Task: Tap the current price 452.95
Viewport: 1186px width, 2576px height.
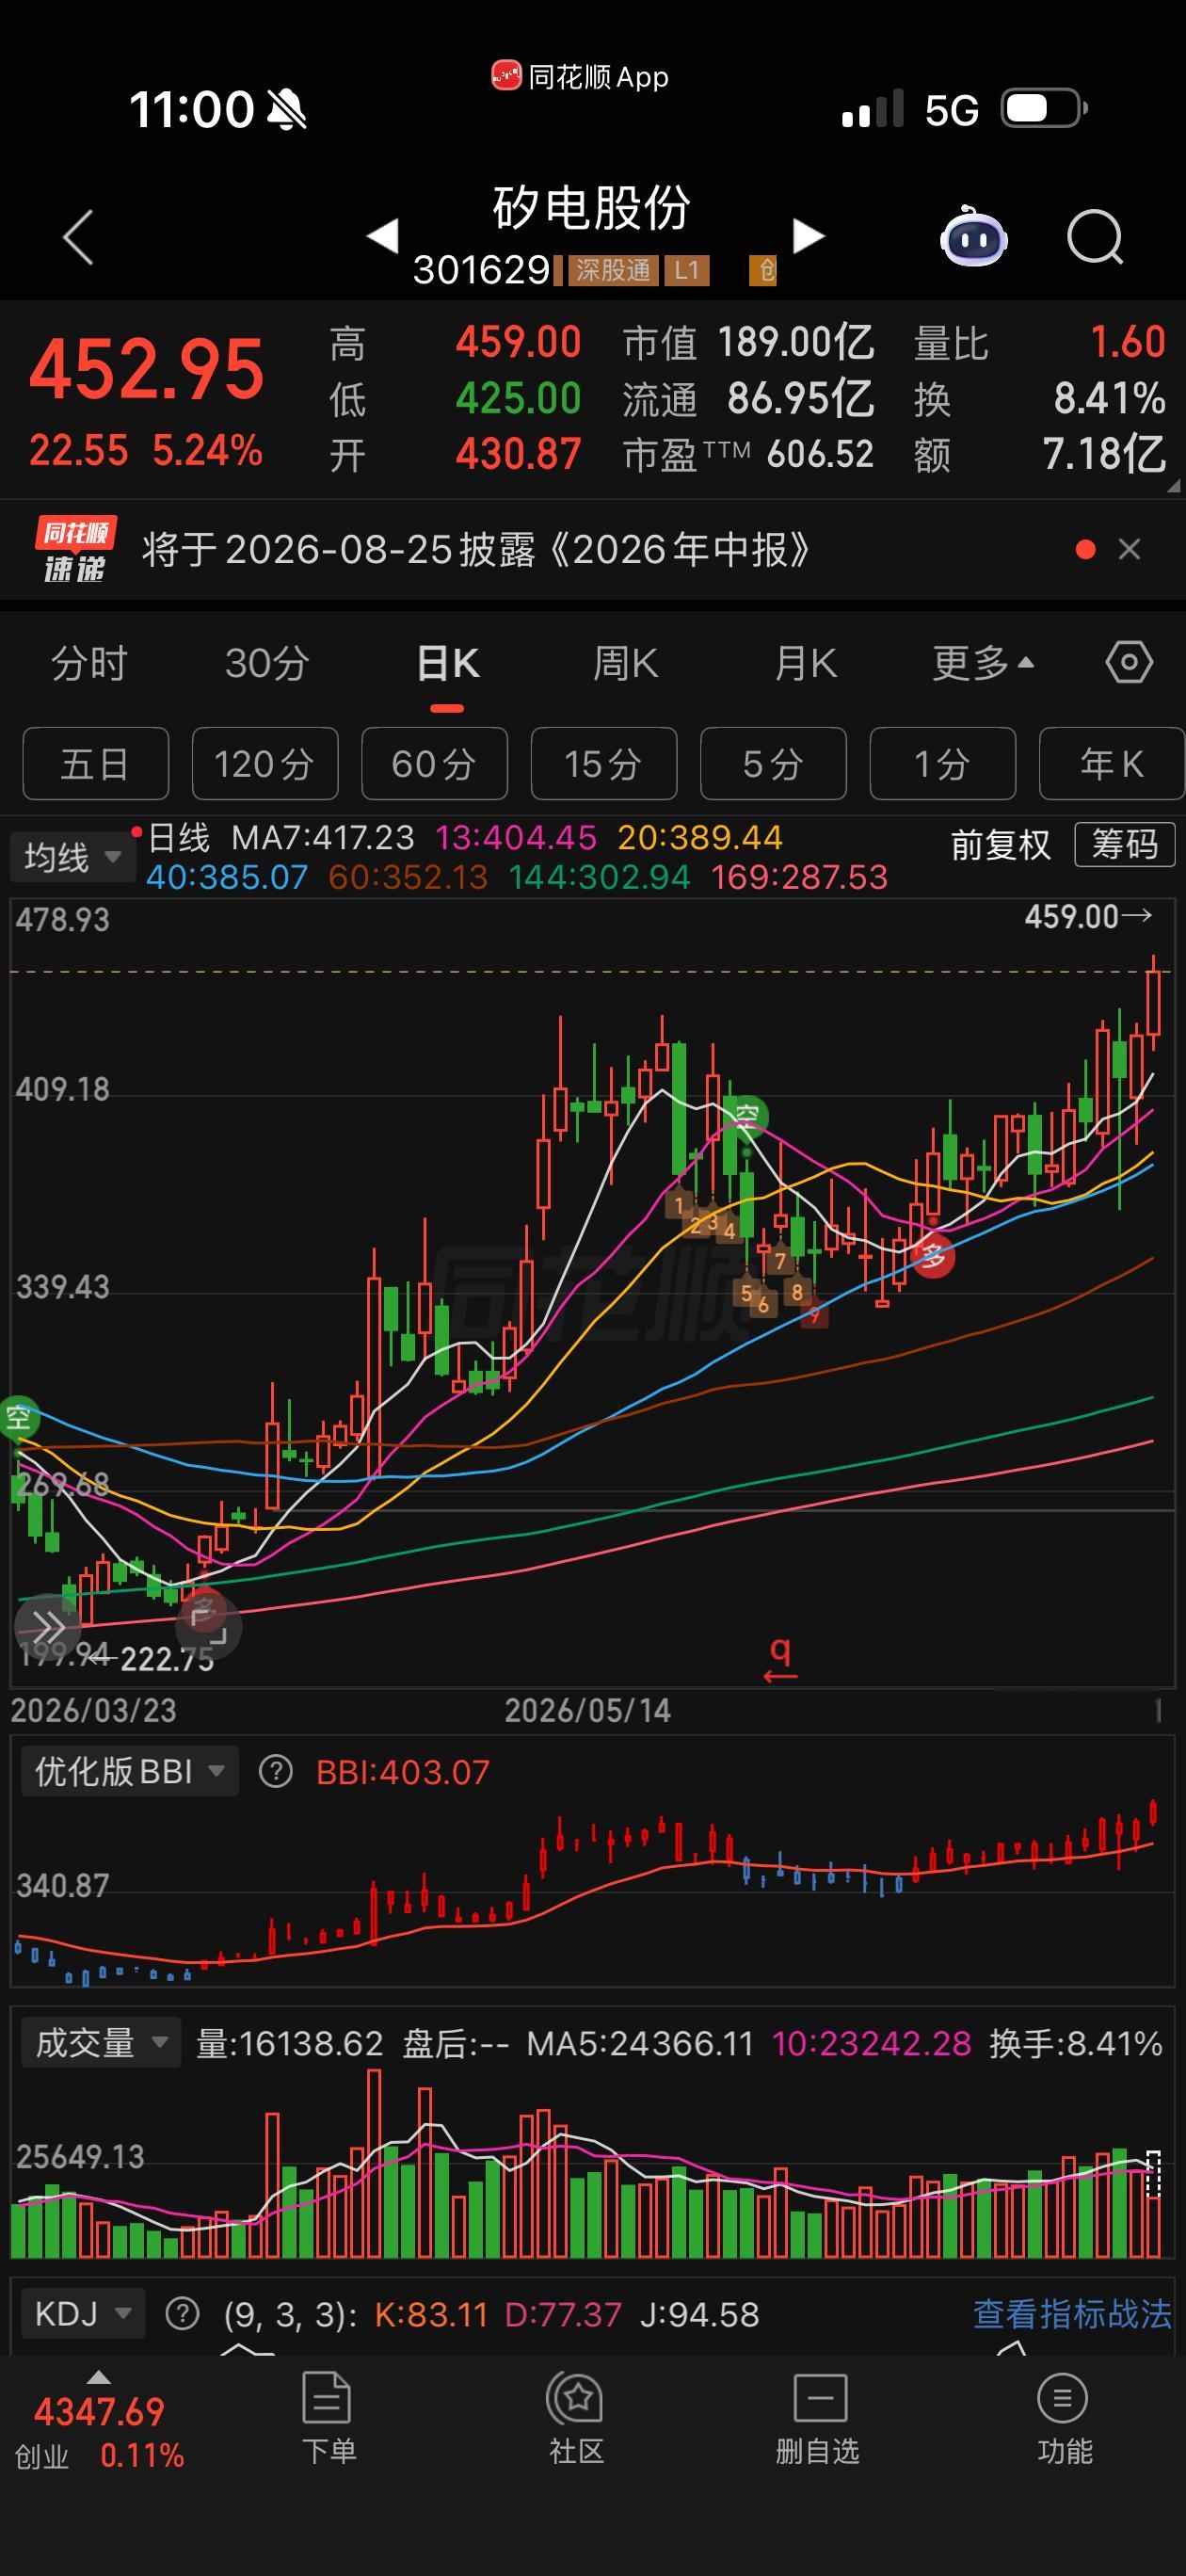Action: click(147, 369)
